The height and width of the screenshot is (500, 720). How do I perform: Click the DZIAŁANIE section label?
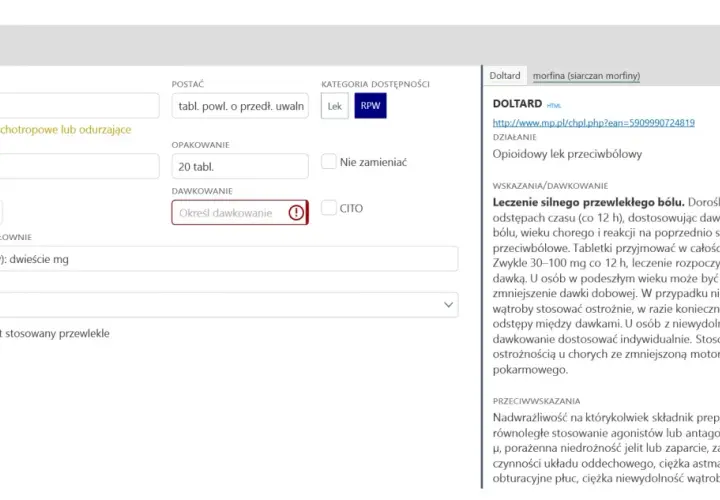pos(514,137)
